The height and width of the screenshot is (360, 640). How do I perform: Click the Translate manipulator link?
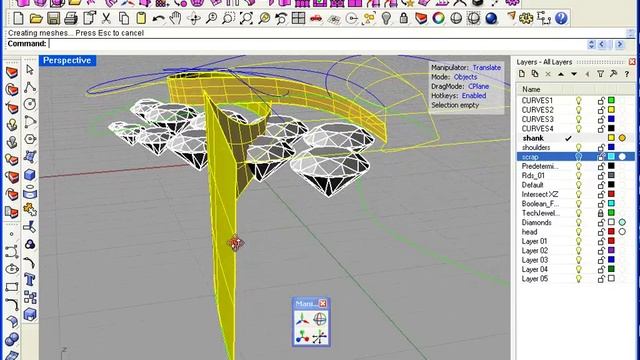[487, 67]
